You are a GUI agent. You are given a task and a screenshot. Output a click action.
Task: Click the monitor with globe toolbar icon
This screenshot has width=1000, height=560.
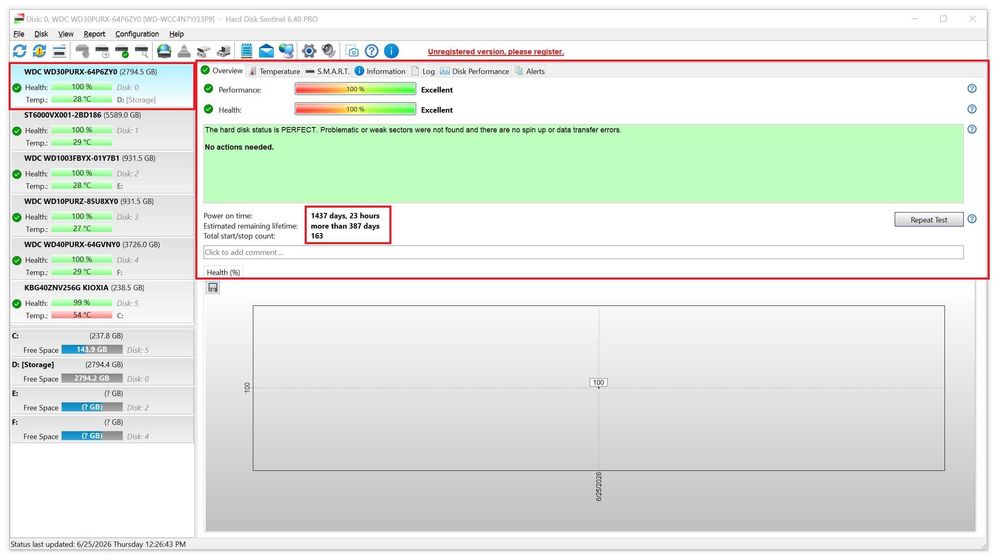pyautogui.click(x=286, y=51)
